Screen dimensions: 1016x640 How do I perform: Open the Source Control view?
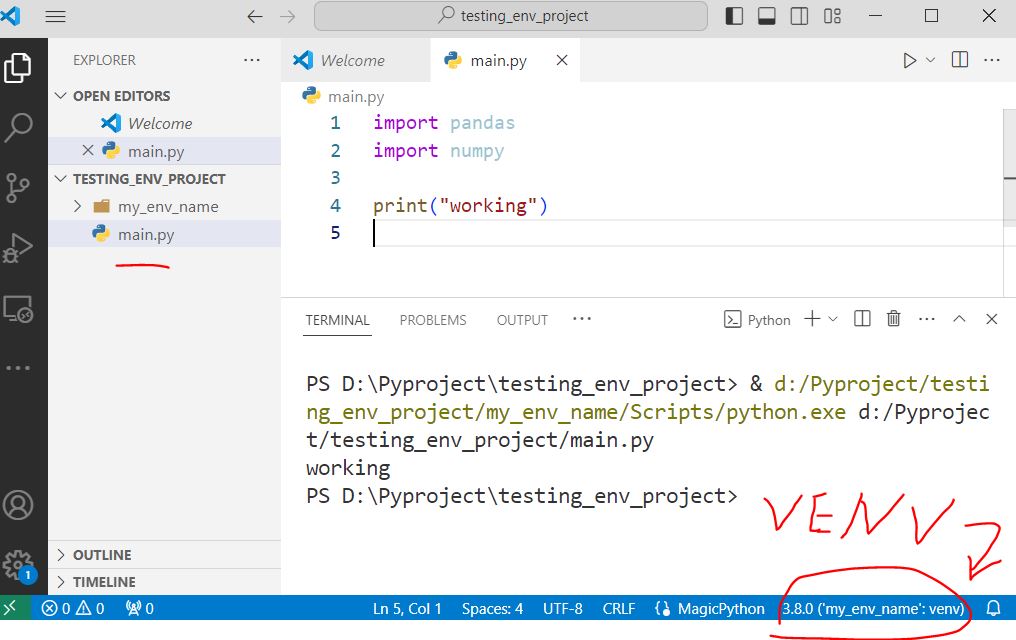click(x=19, y=187)
